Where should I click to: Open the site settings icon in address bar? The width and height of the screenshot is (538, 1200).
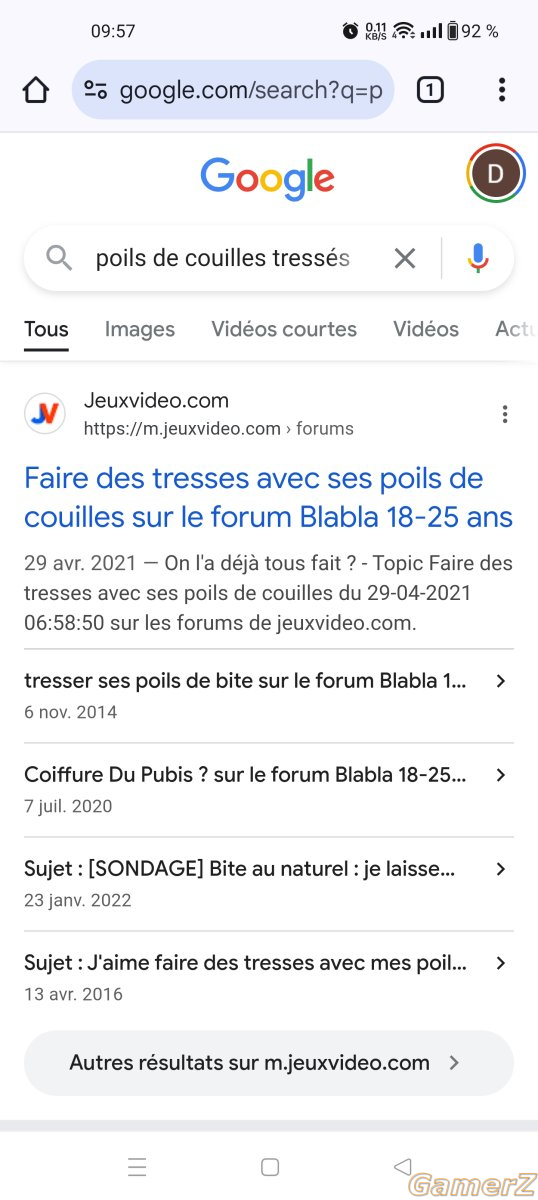pyautogui.click(x=95, y=91)
